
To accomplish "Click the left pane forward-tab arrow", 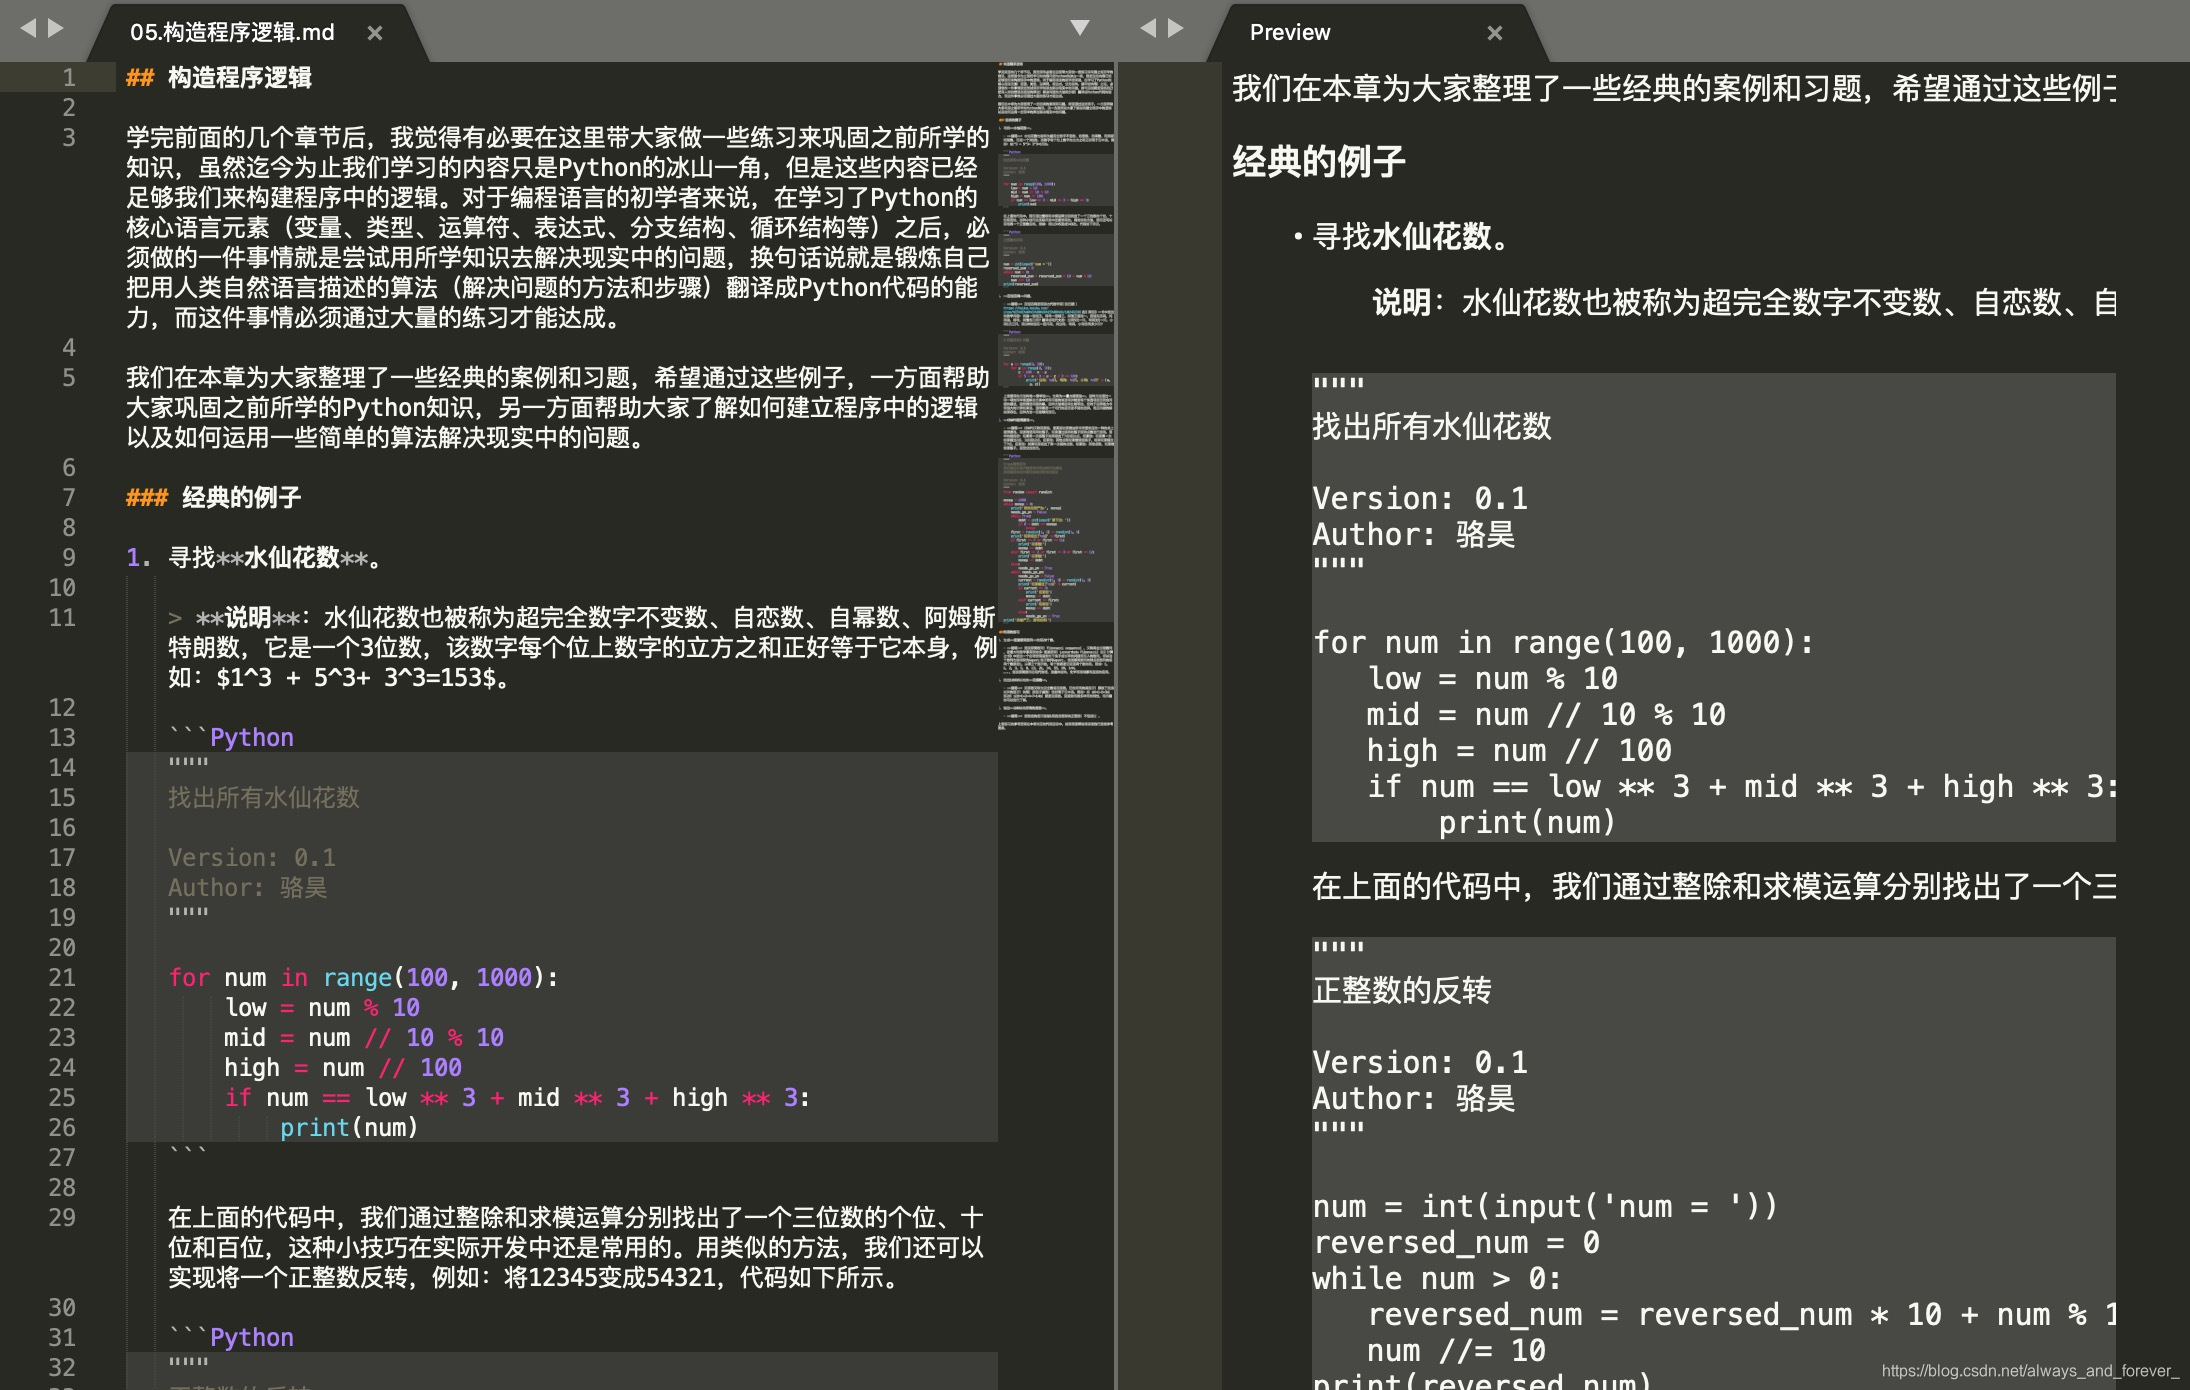I will tap(56, 28).
